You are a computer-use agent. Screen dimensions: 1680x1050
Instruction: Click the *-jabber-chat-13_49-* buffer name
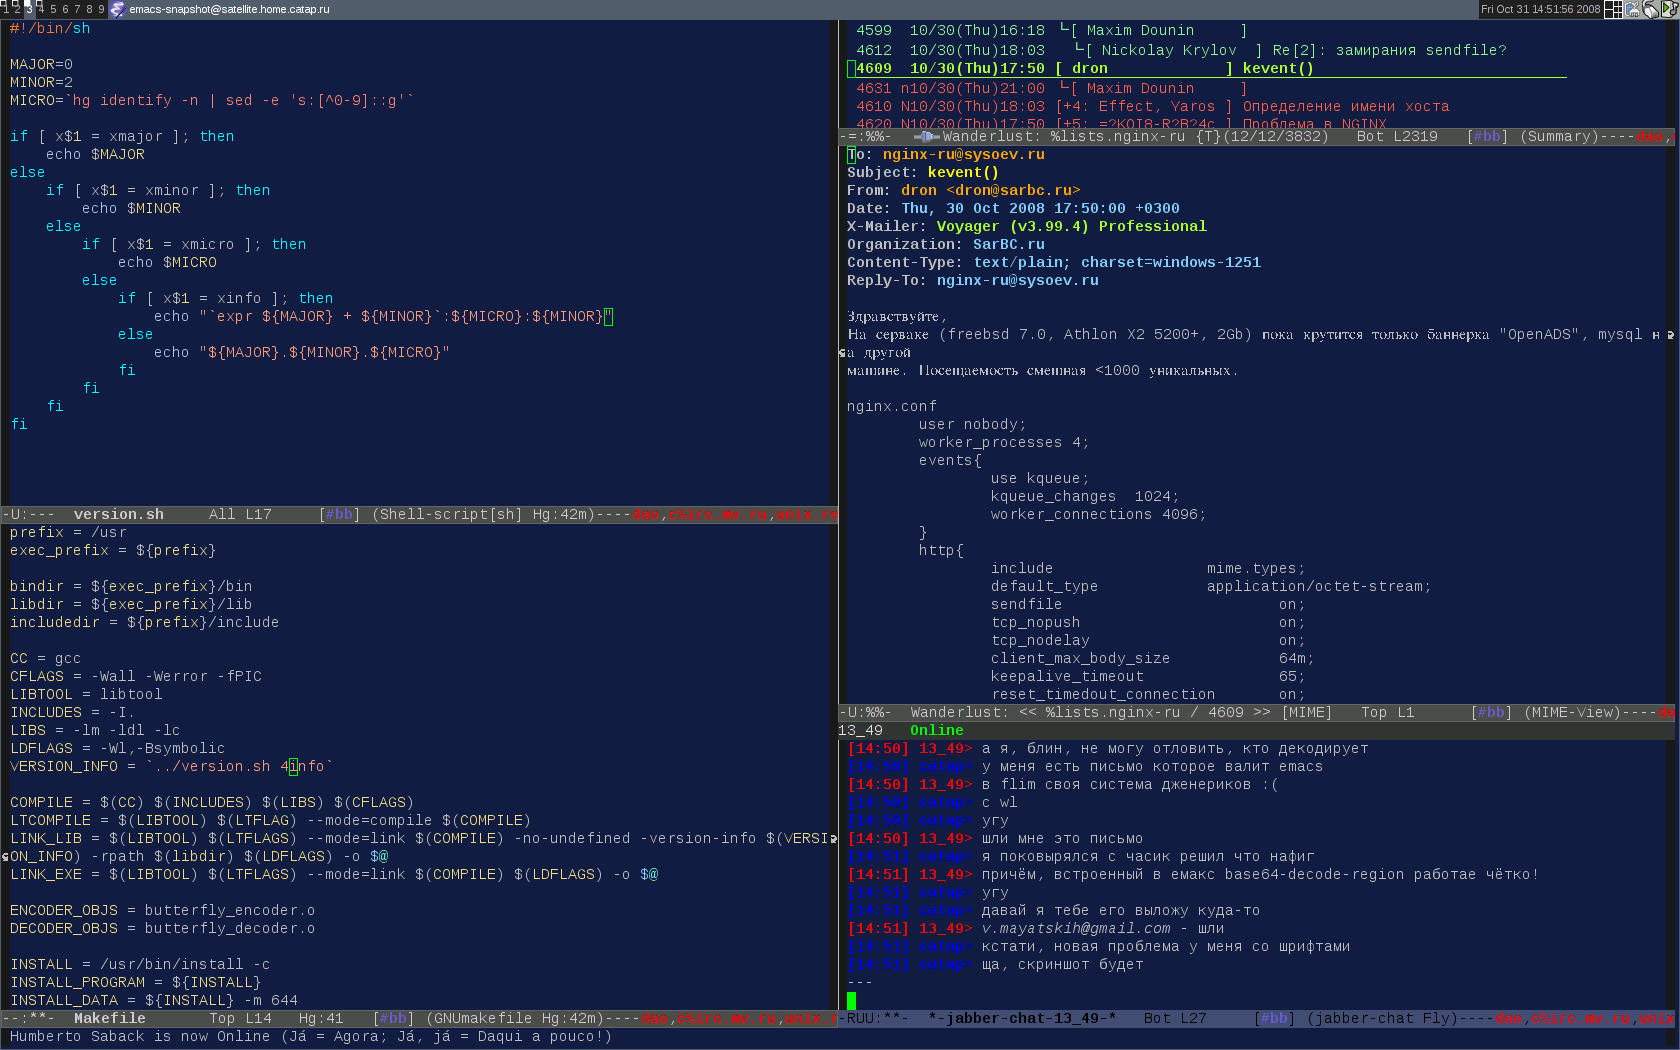click(1022, 1018)
